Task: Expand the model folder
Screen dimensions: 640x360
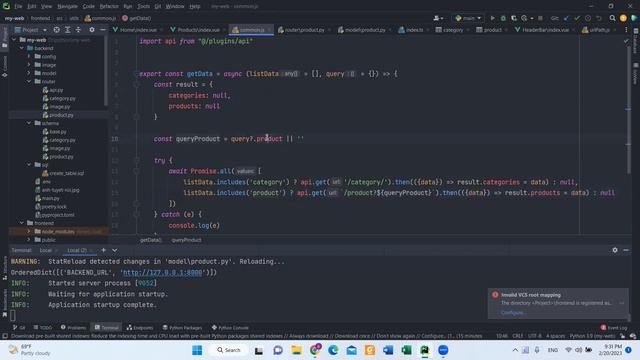Action: tap(29, 73)
